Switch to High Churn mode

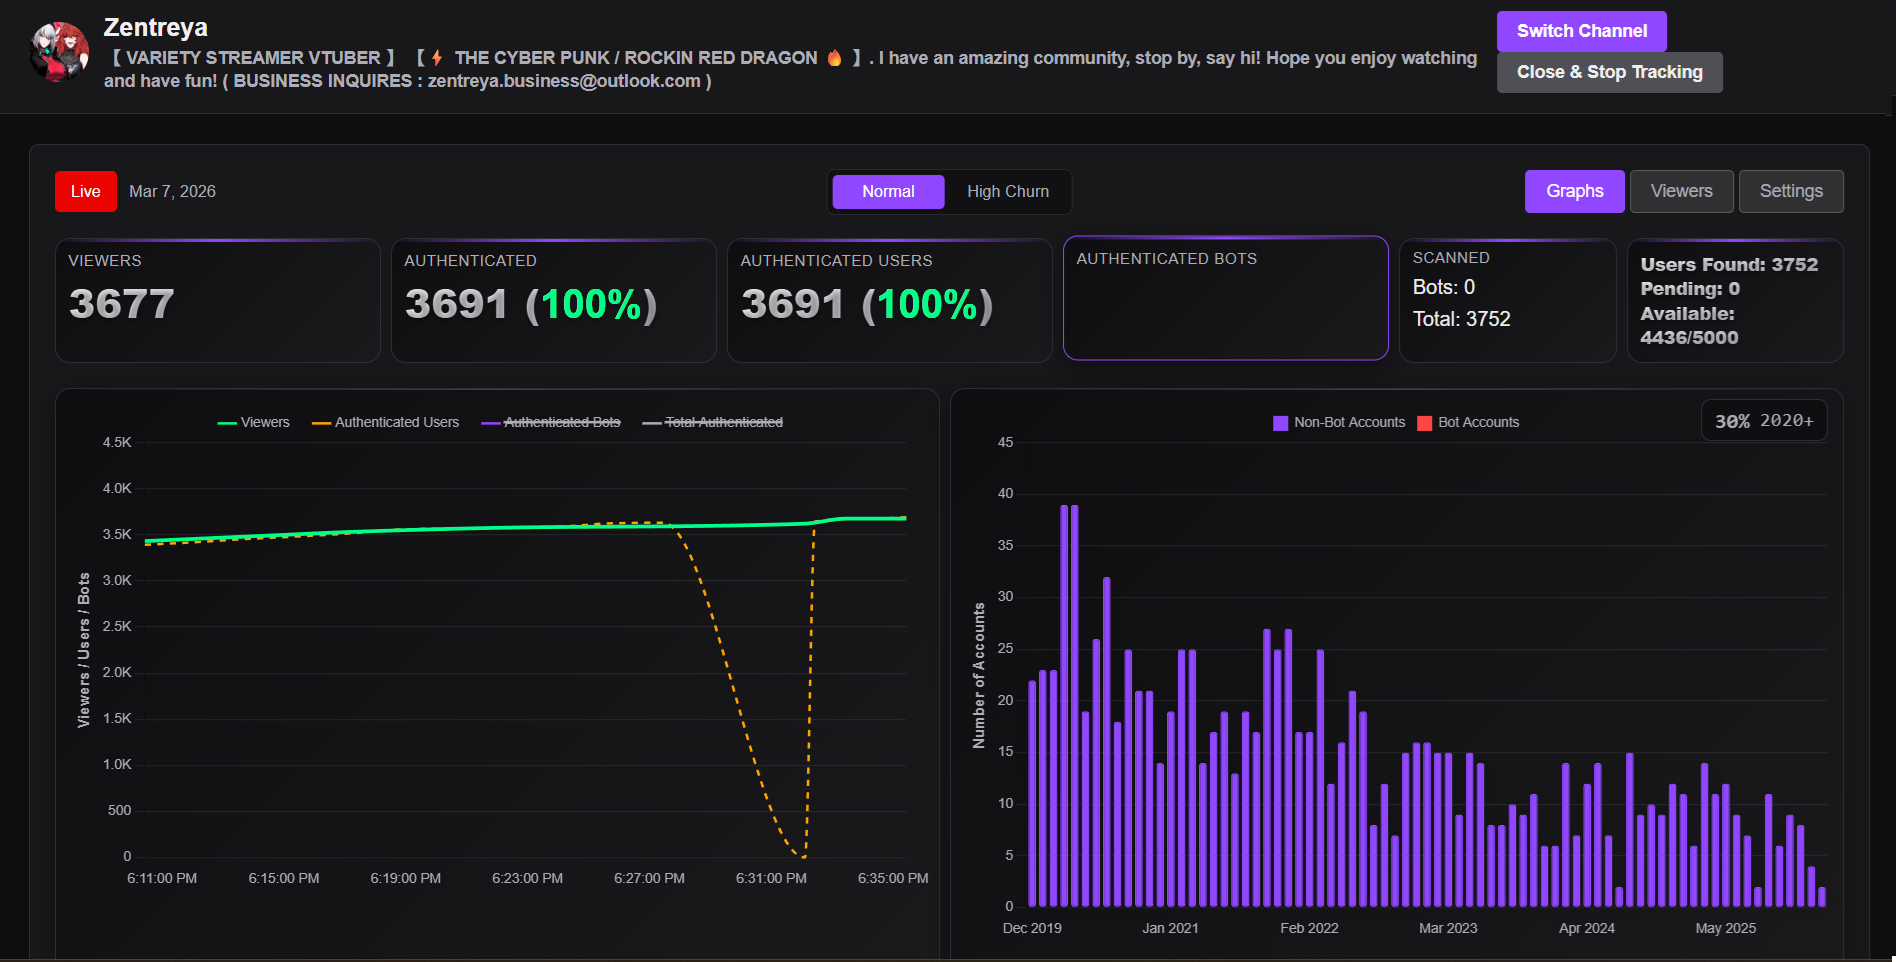pos(1007,191)
